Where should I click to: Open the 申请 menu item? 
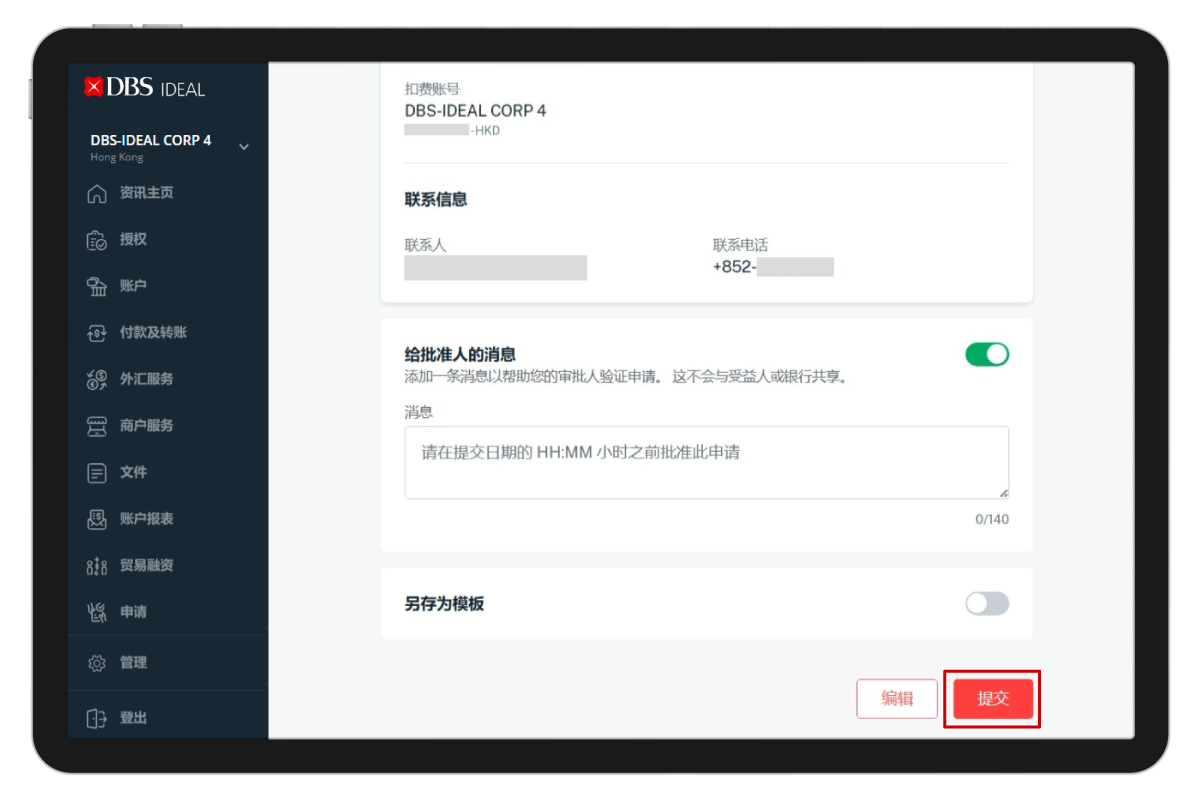133,612
